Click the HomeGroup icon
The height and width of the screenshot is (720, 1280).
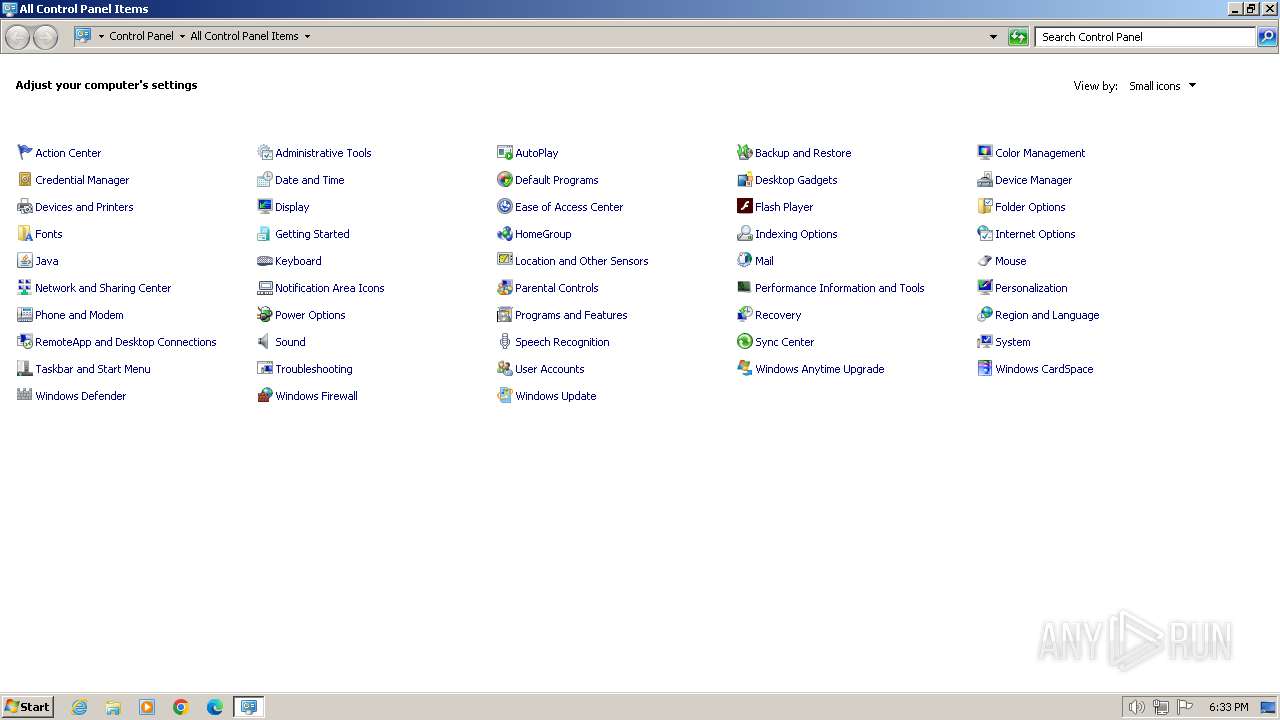505,234
